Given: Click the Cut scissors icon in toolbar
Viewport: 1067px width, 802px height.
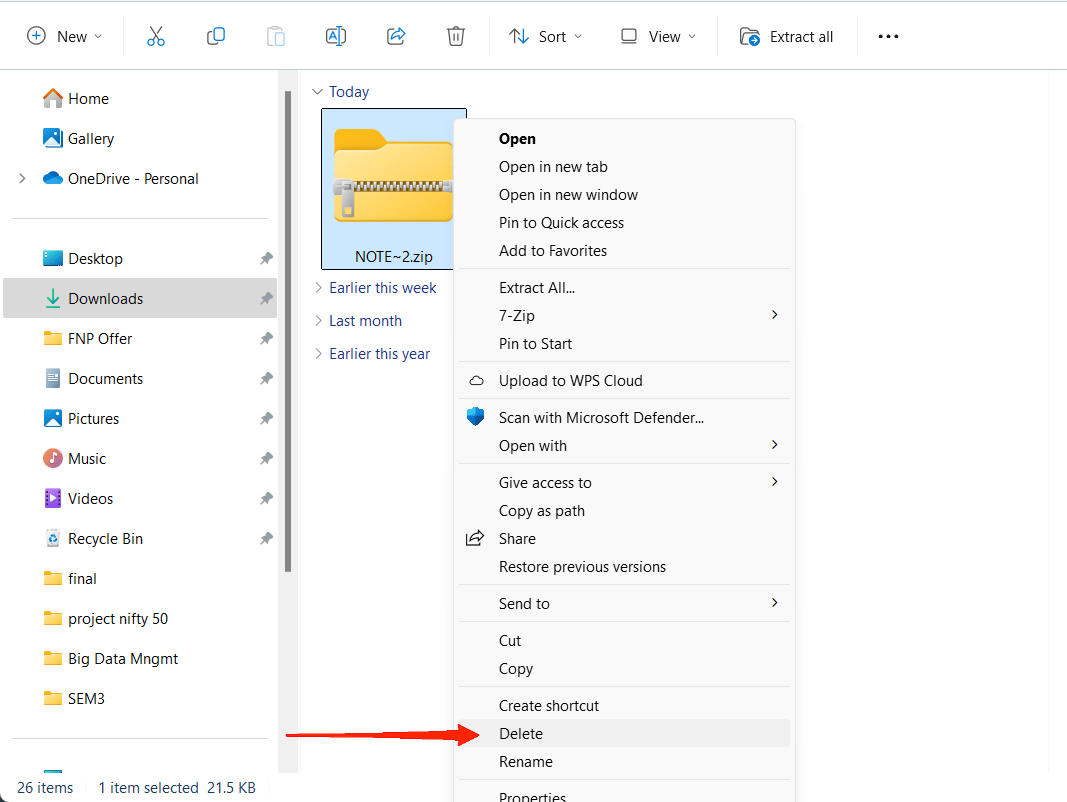Looking at the screenshot, I should (x=156, y=36).
